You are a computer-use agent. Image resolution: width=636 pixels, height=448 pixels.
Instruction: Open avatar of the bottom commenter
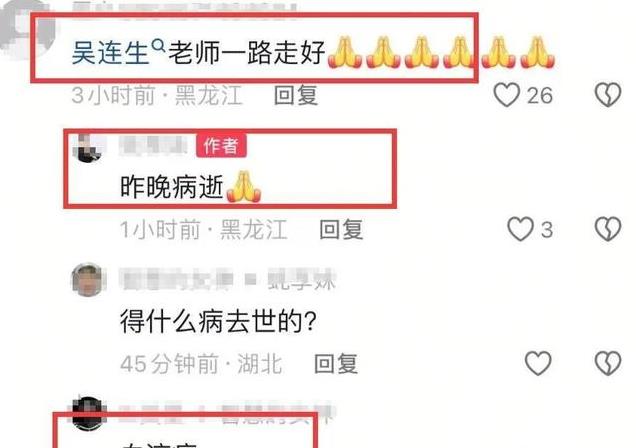tap(88, 414)
